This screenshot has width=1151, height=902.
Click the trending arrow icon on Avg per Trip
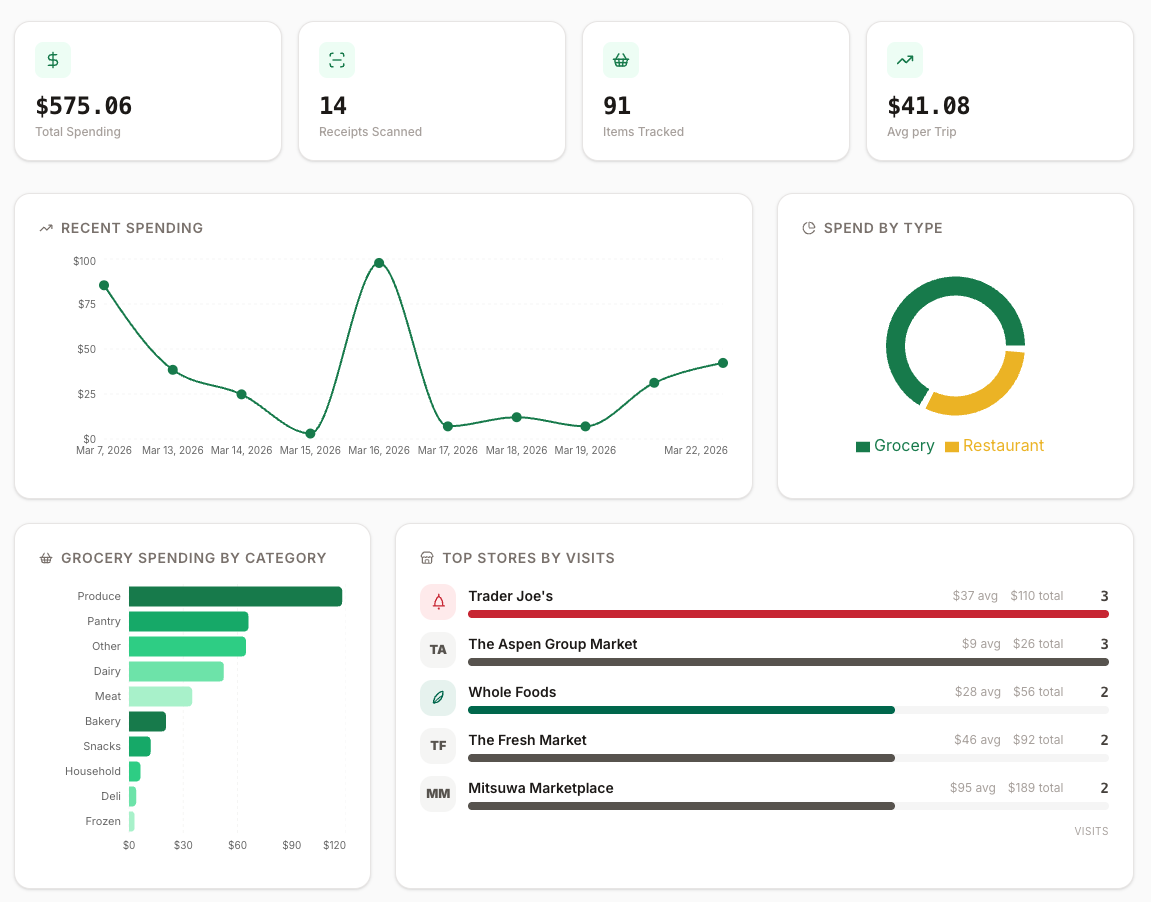tap(904, 60)
